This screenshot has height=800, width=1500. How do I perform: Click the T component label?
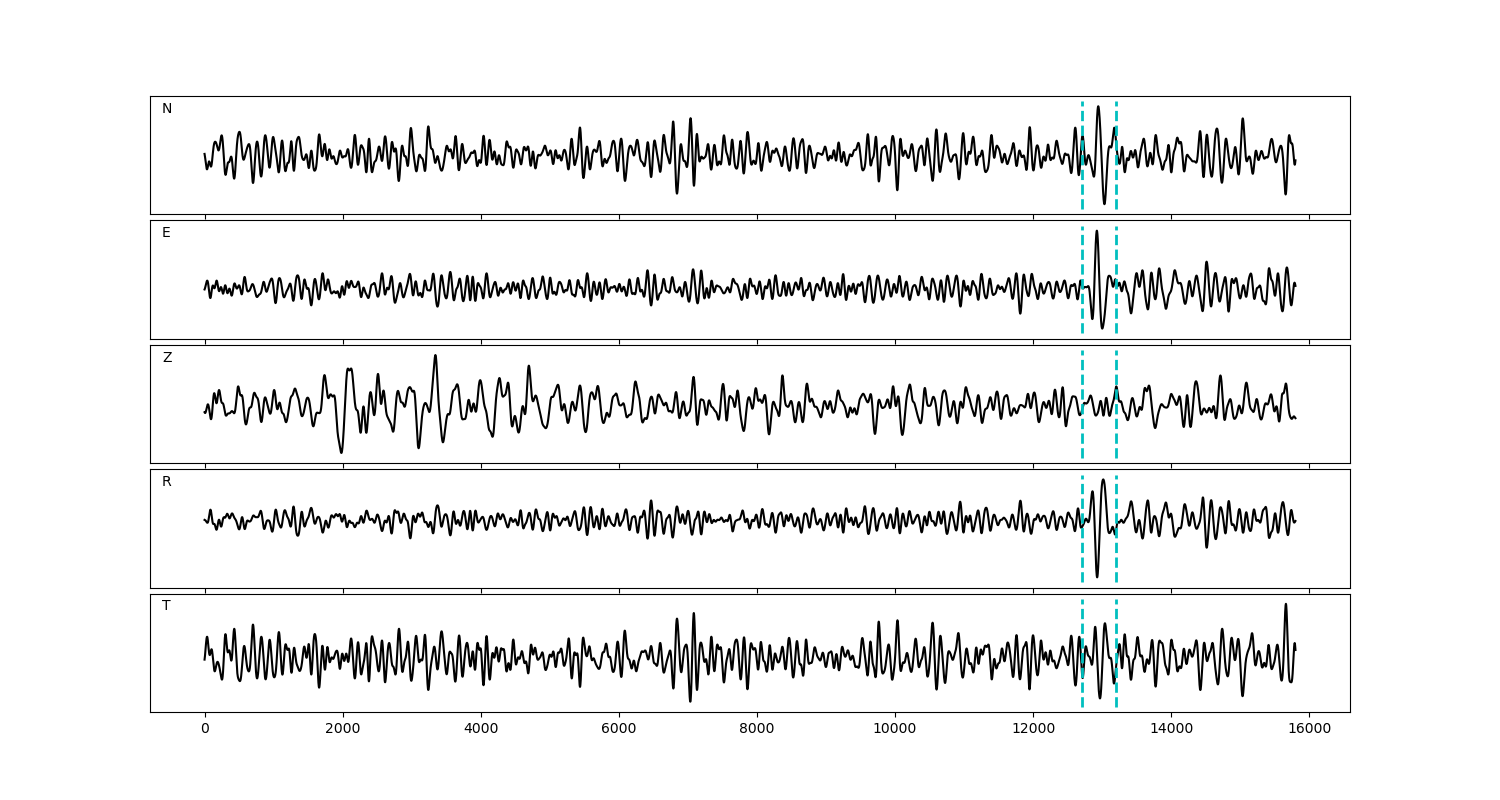click(x=166, y=606)
